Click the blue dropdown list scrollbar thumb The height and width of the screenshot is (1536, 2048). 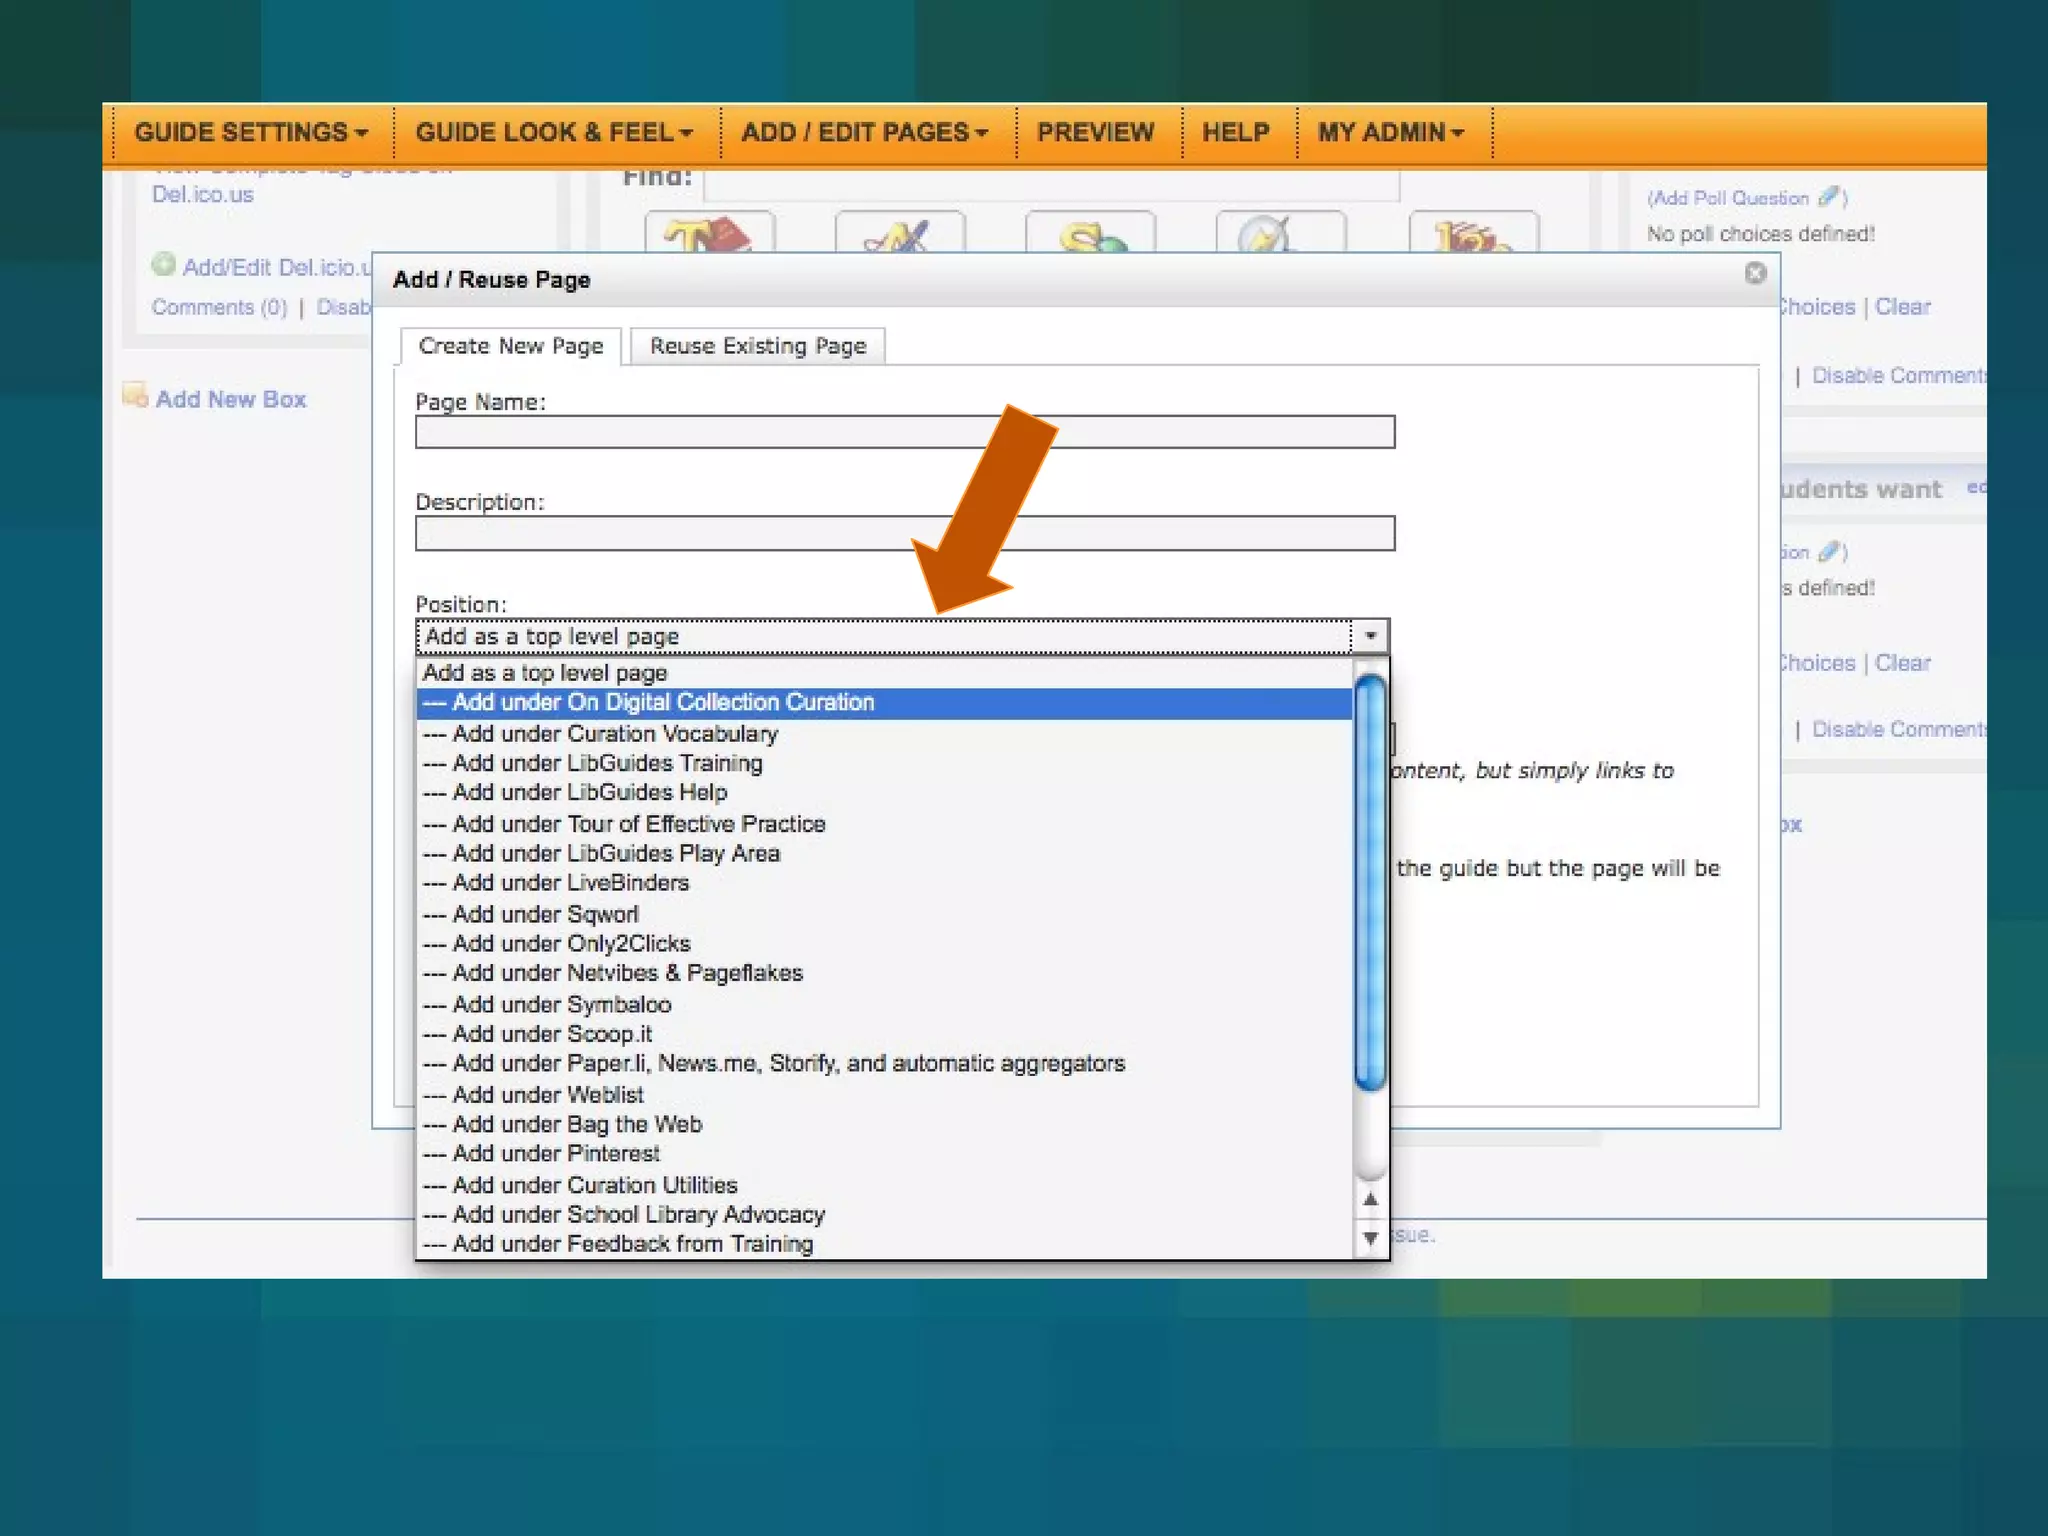(x=1370, y=880)
